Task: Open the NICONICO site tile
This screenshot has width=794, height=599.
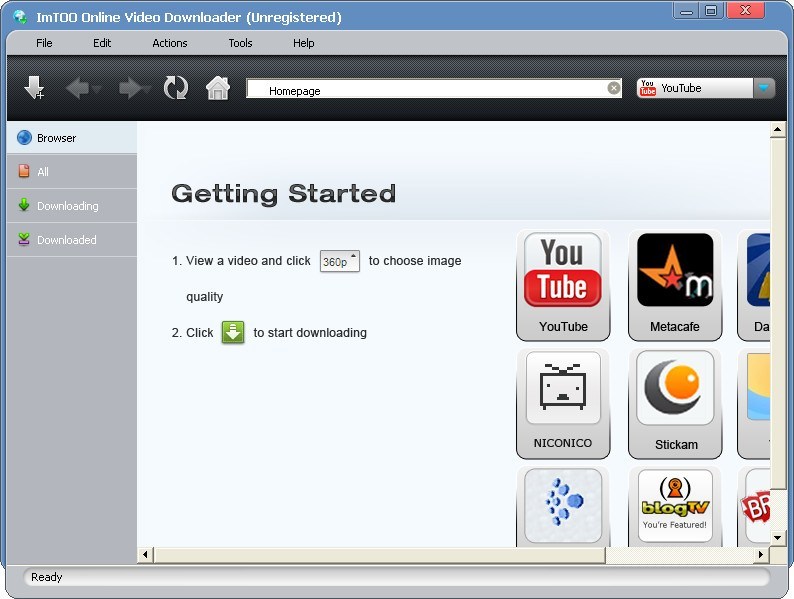Action: (x=563, y=404)
